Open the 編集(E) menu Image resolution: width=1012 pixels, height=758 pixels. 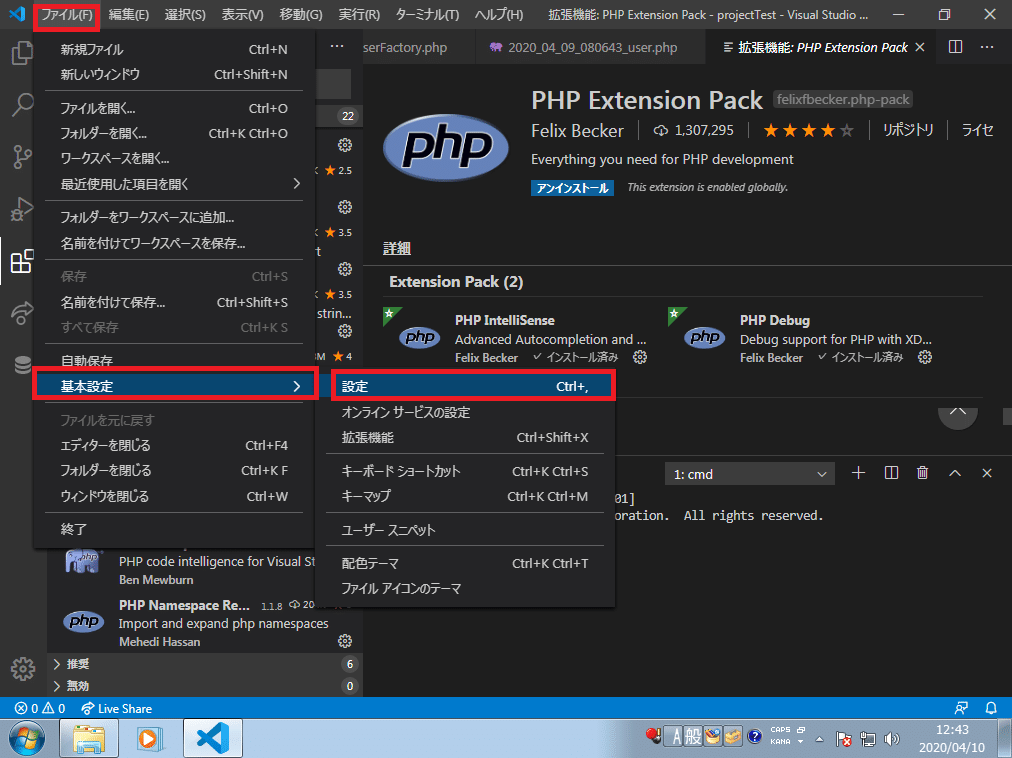[128, 14]
